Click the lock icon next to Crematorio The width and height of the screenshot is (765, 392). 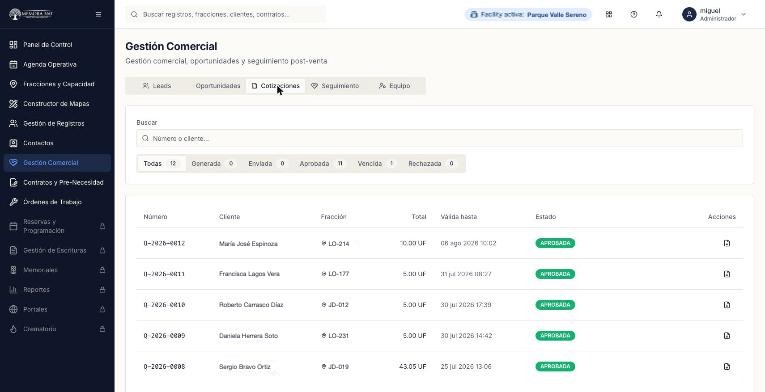click(x=102, y=329)
